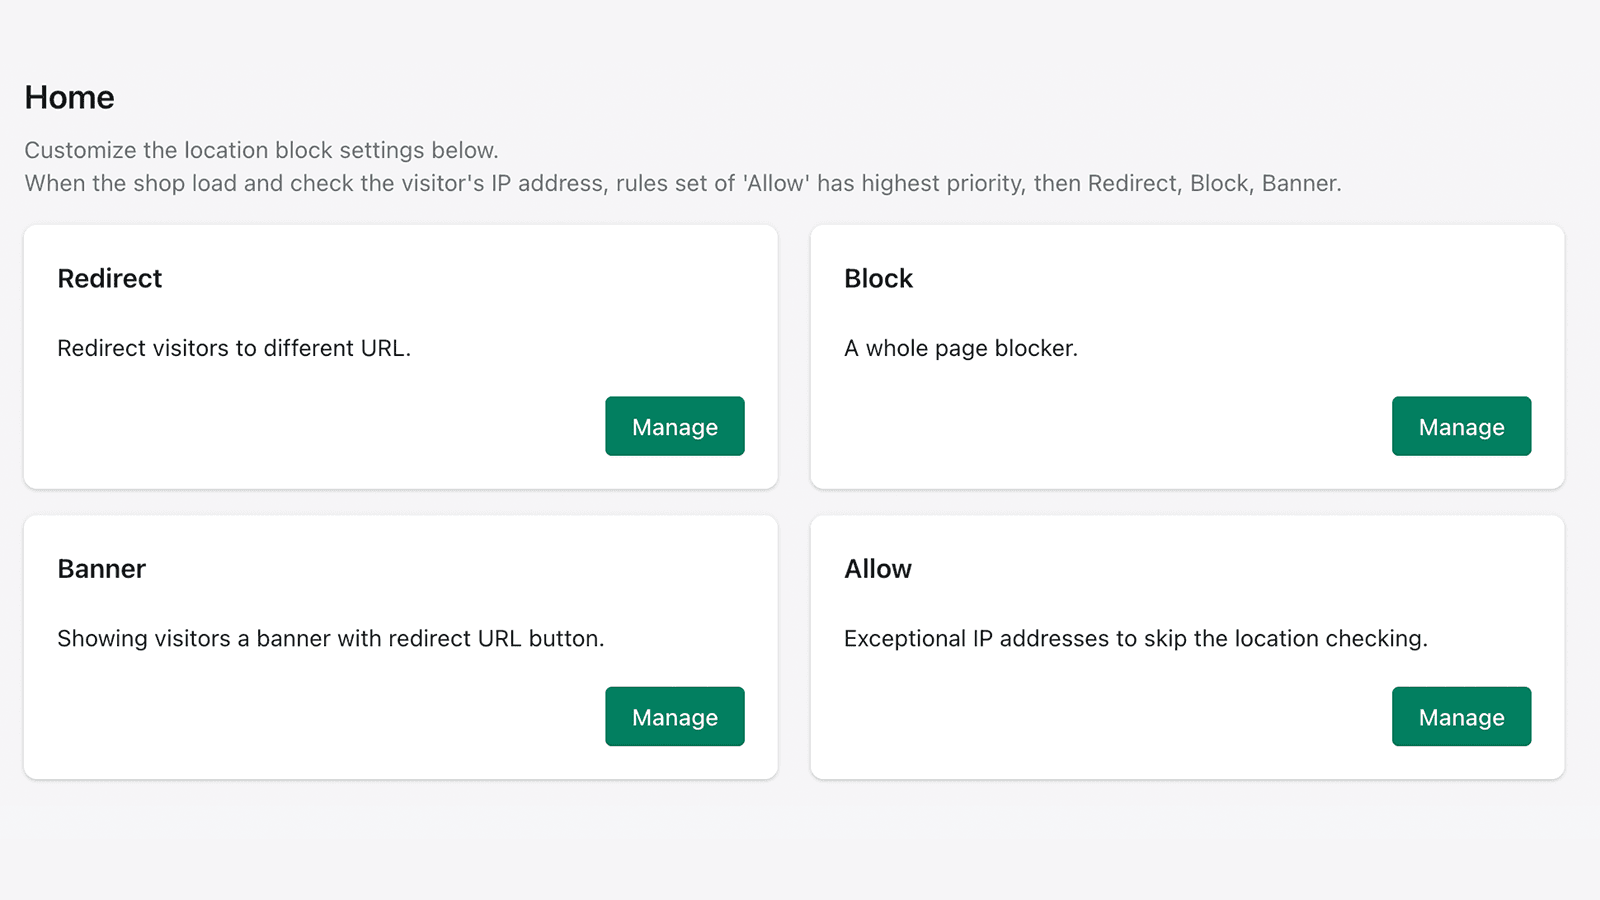Select the Banner card heading

tap(101, 568)
